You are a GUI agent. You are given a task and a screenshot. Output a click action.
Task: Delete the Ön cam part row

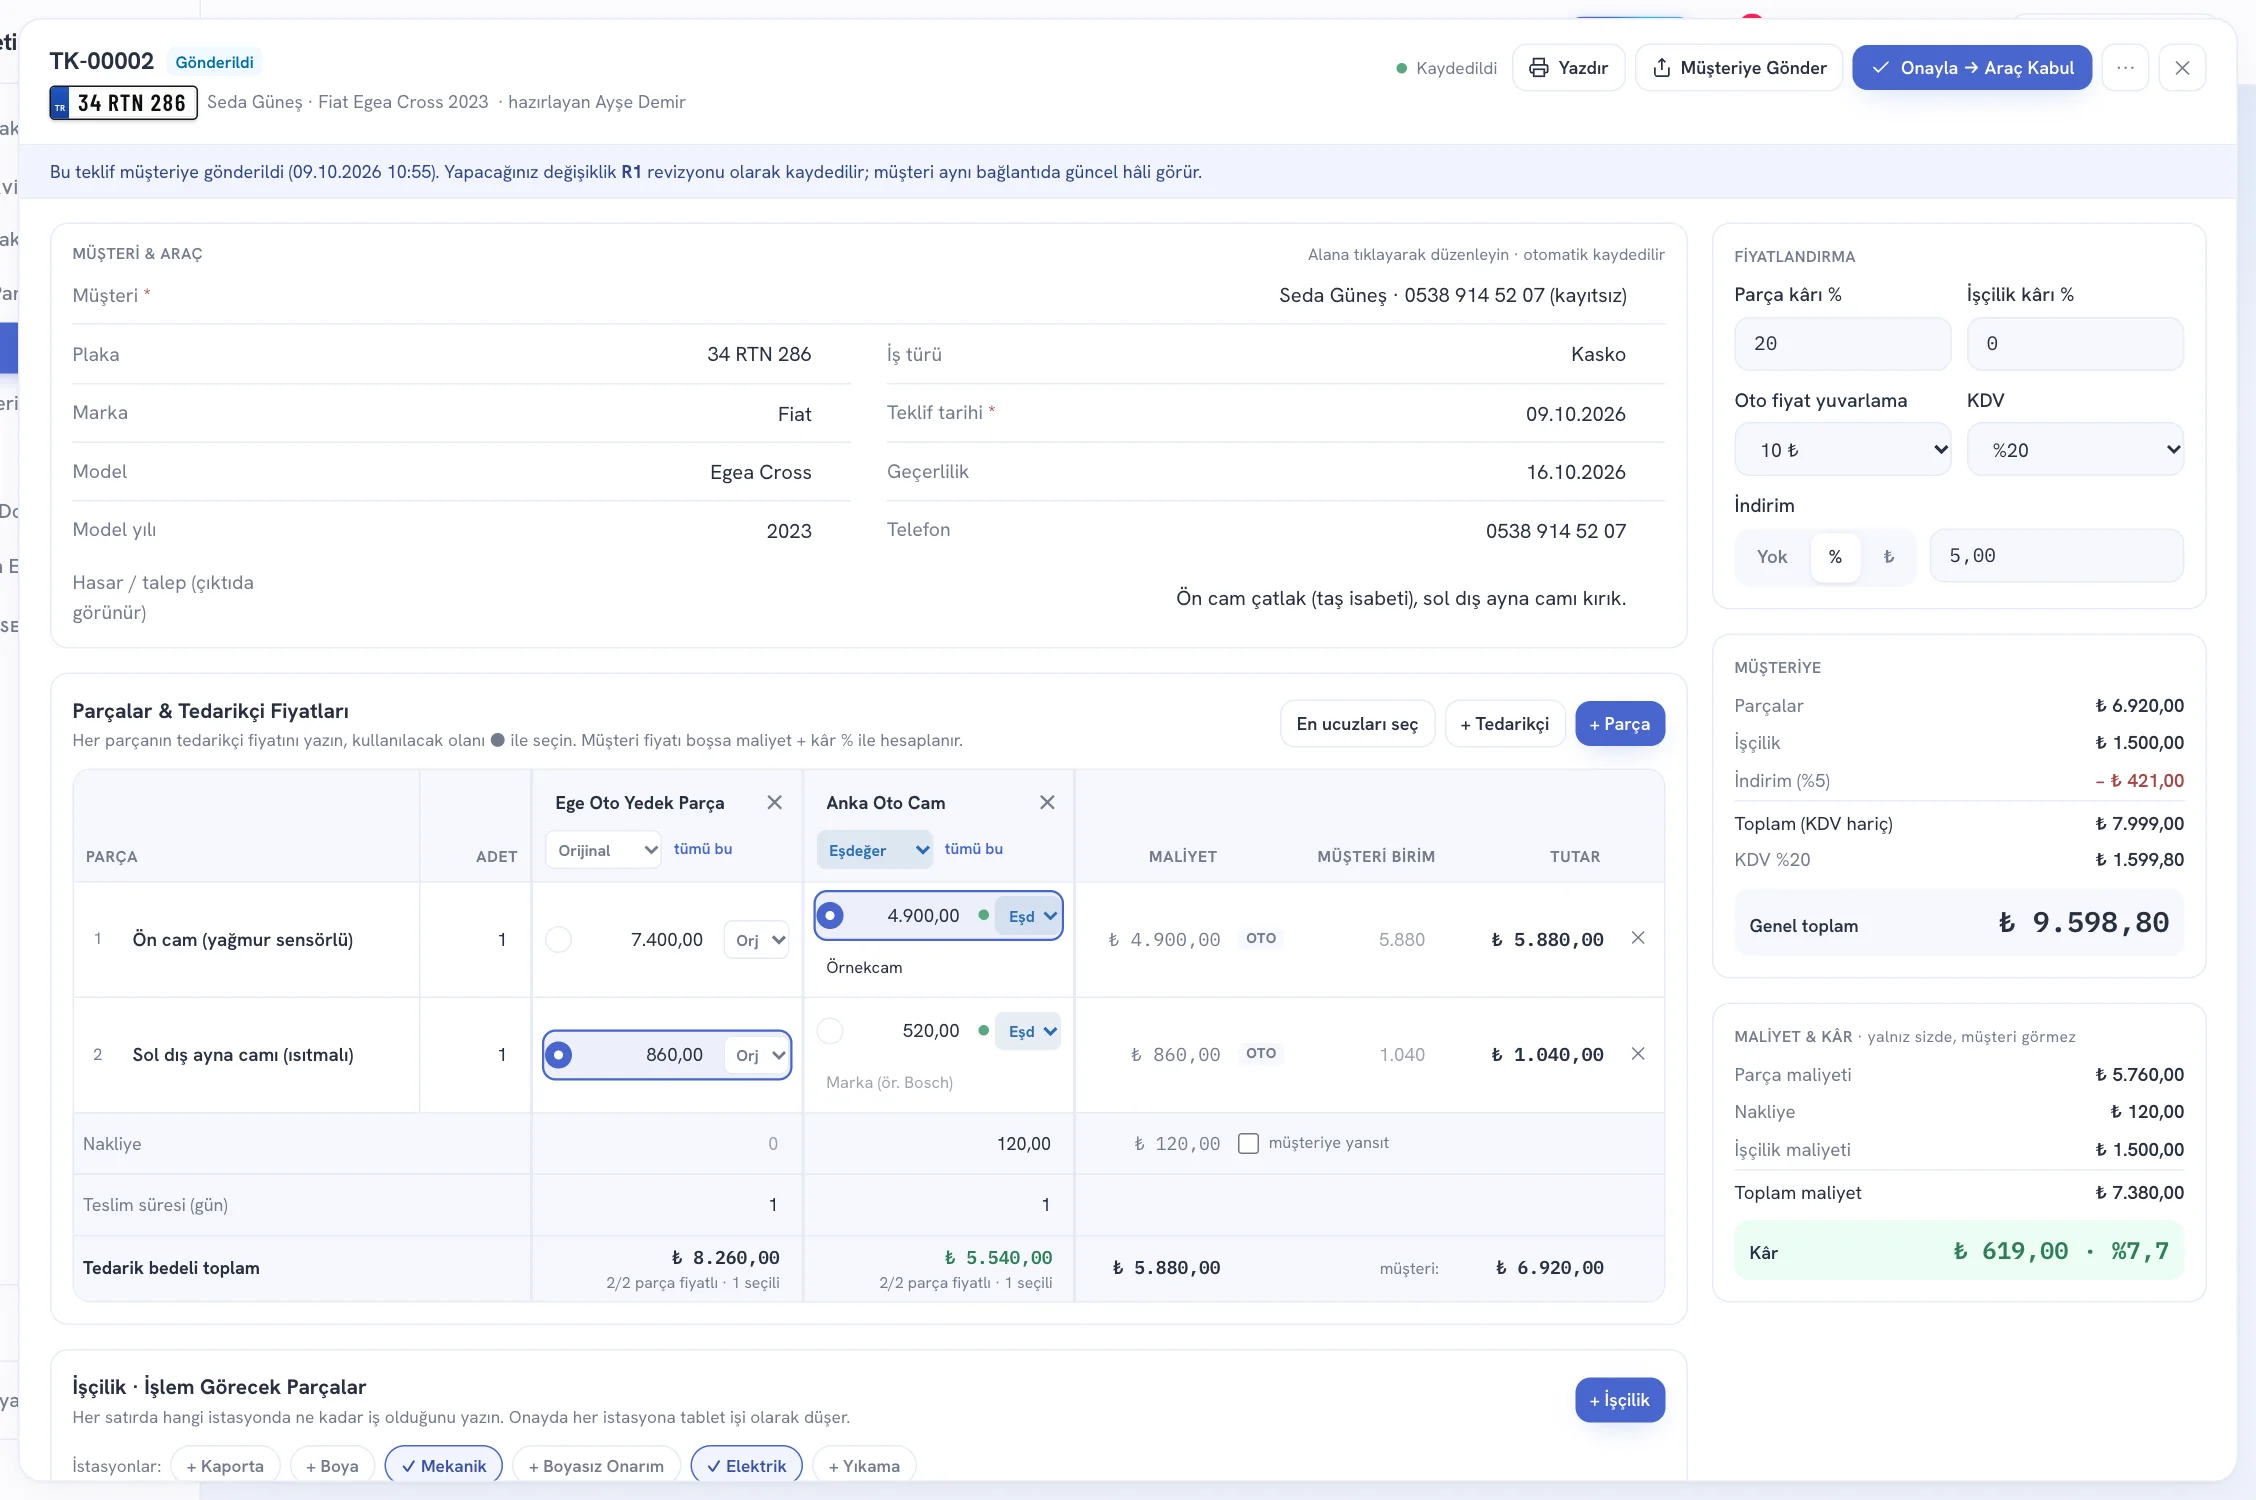pyautogui.click(x=1638, y=938)
